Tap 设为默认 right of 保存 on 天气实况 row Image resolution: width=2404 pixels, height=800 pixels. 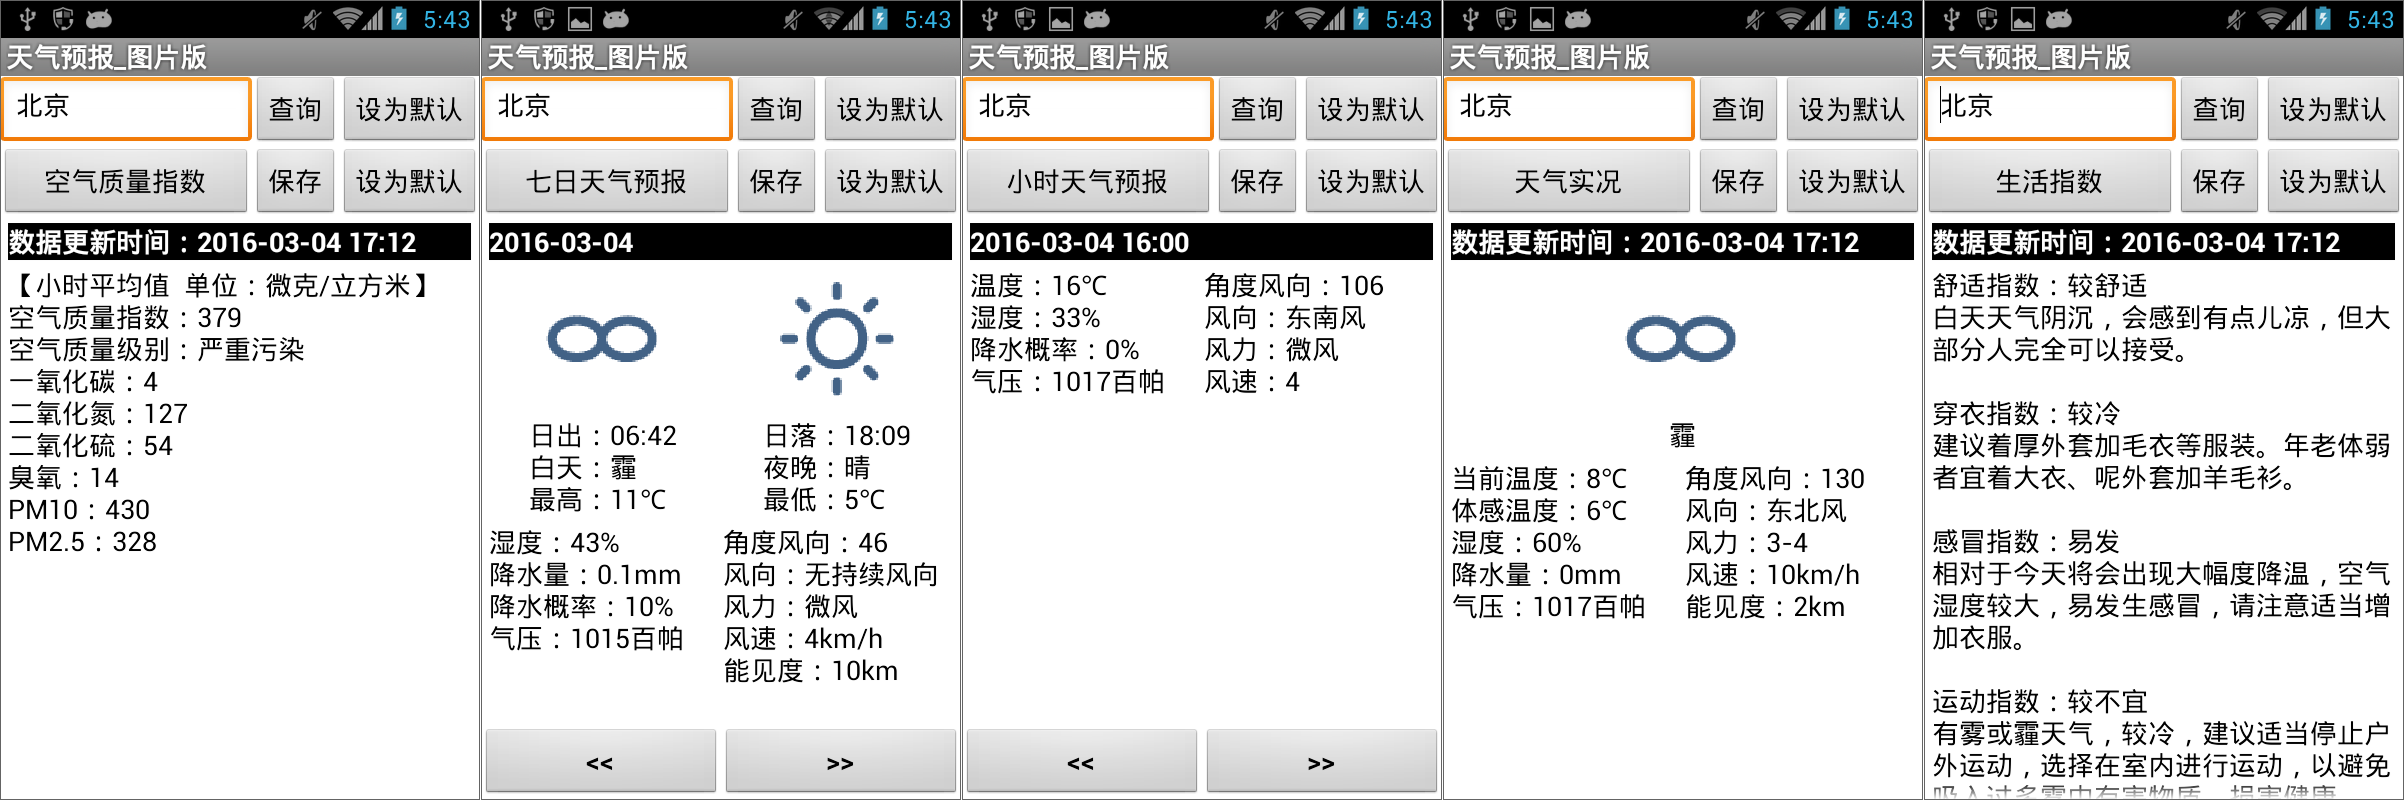pos(1852,181)
